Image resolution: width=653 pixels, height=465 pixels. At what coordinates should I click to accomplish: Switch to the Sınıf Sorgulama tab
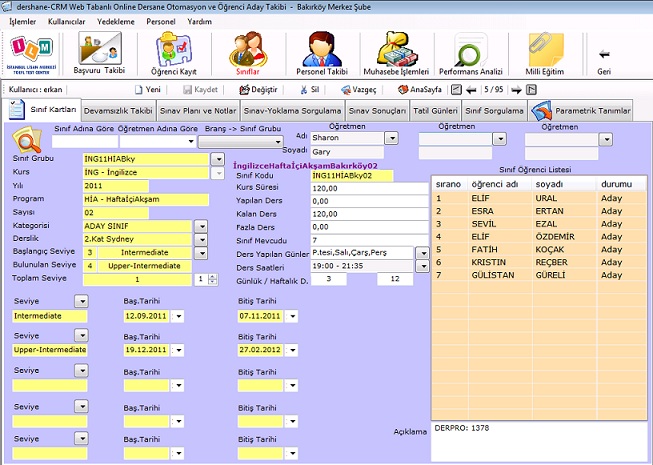494,111
